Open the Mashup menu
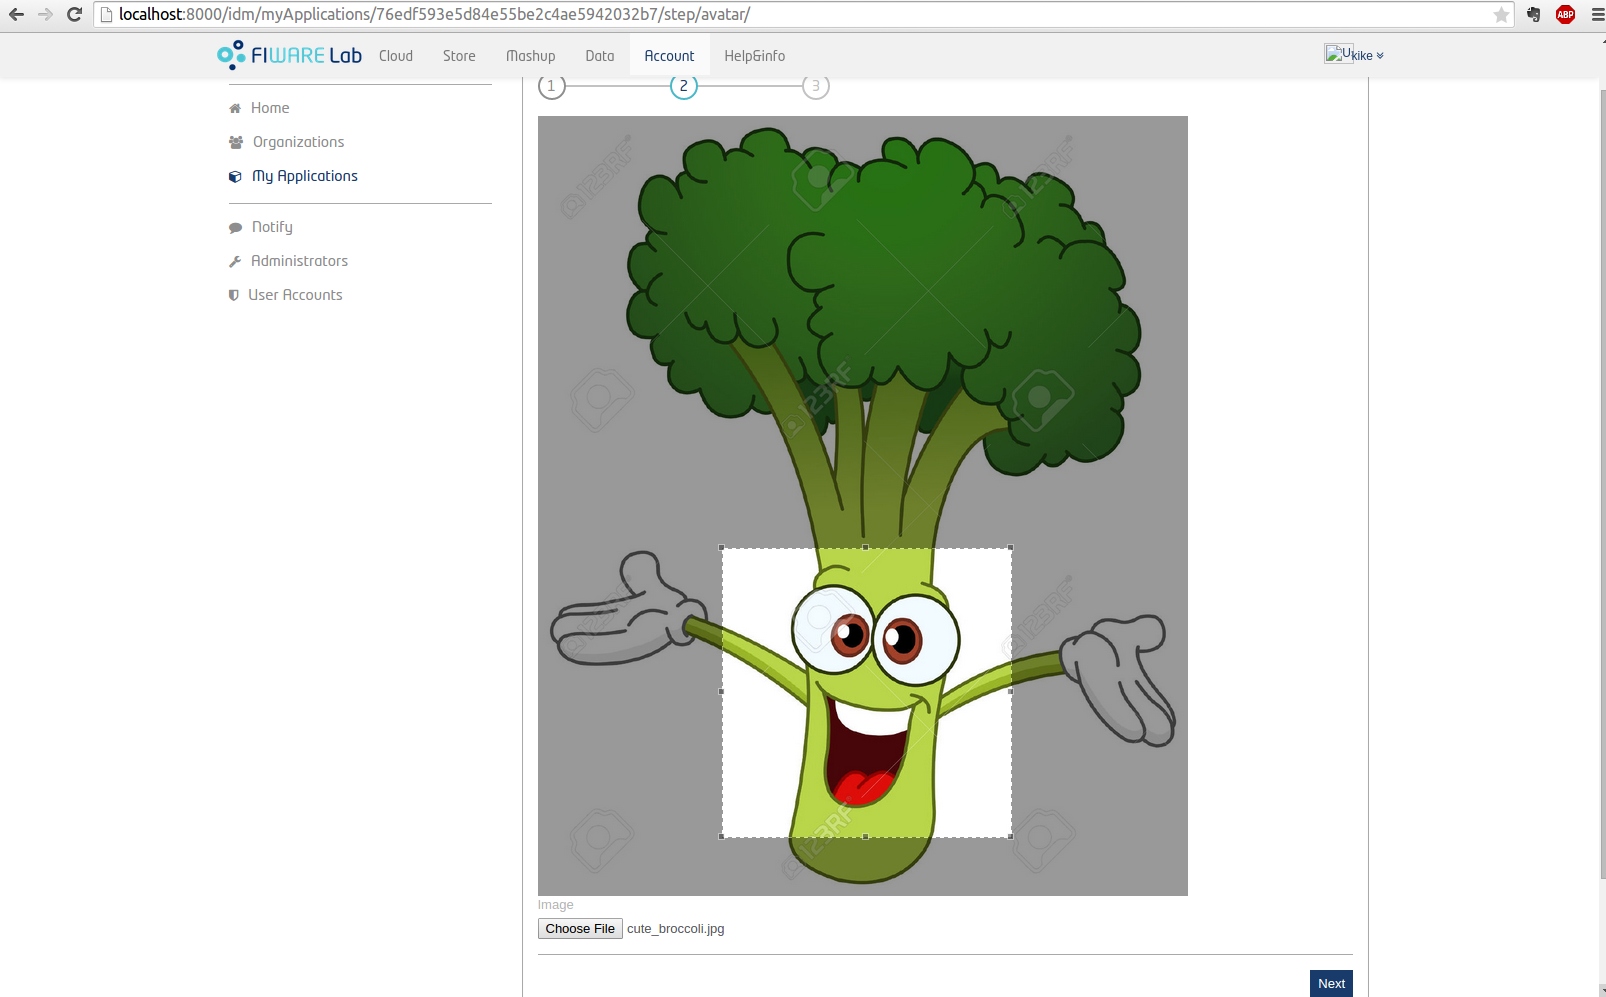This screenshot has height=997, width=1606. click(530, 56)
